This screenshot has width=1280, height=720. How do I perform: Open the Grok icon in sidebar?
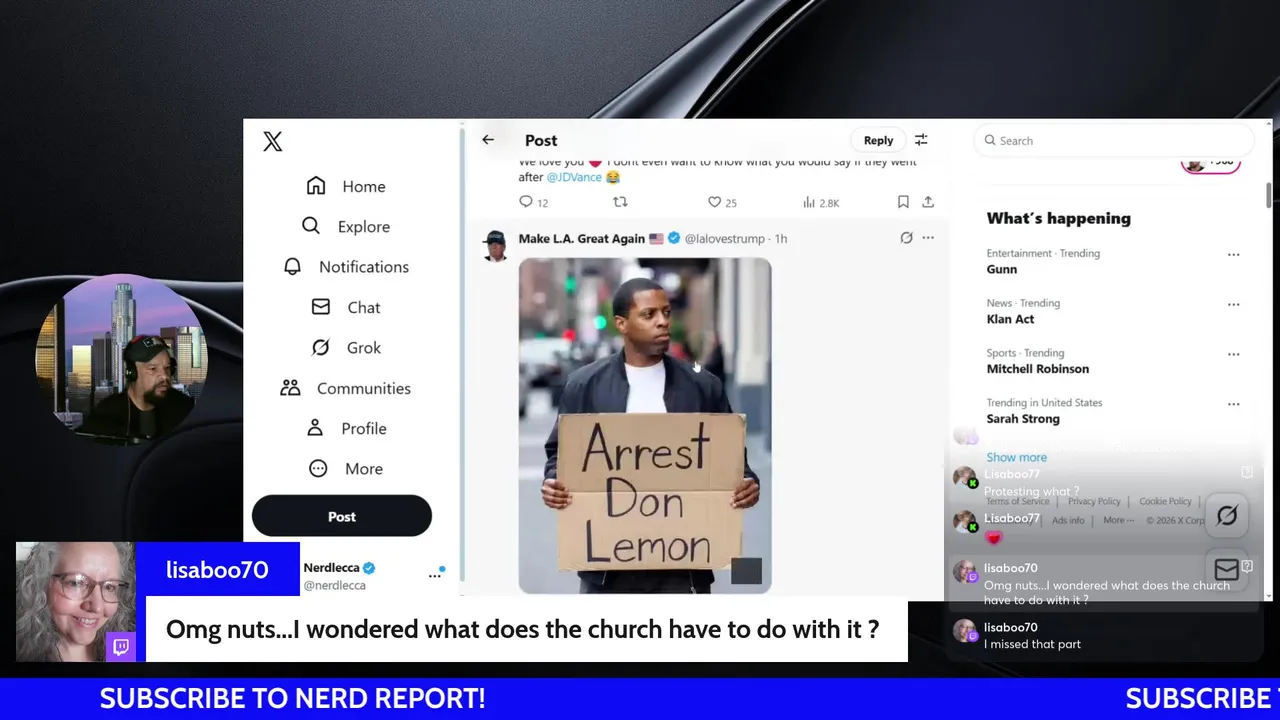pyautogui.click(x=321, y=347)
